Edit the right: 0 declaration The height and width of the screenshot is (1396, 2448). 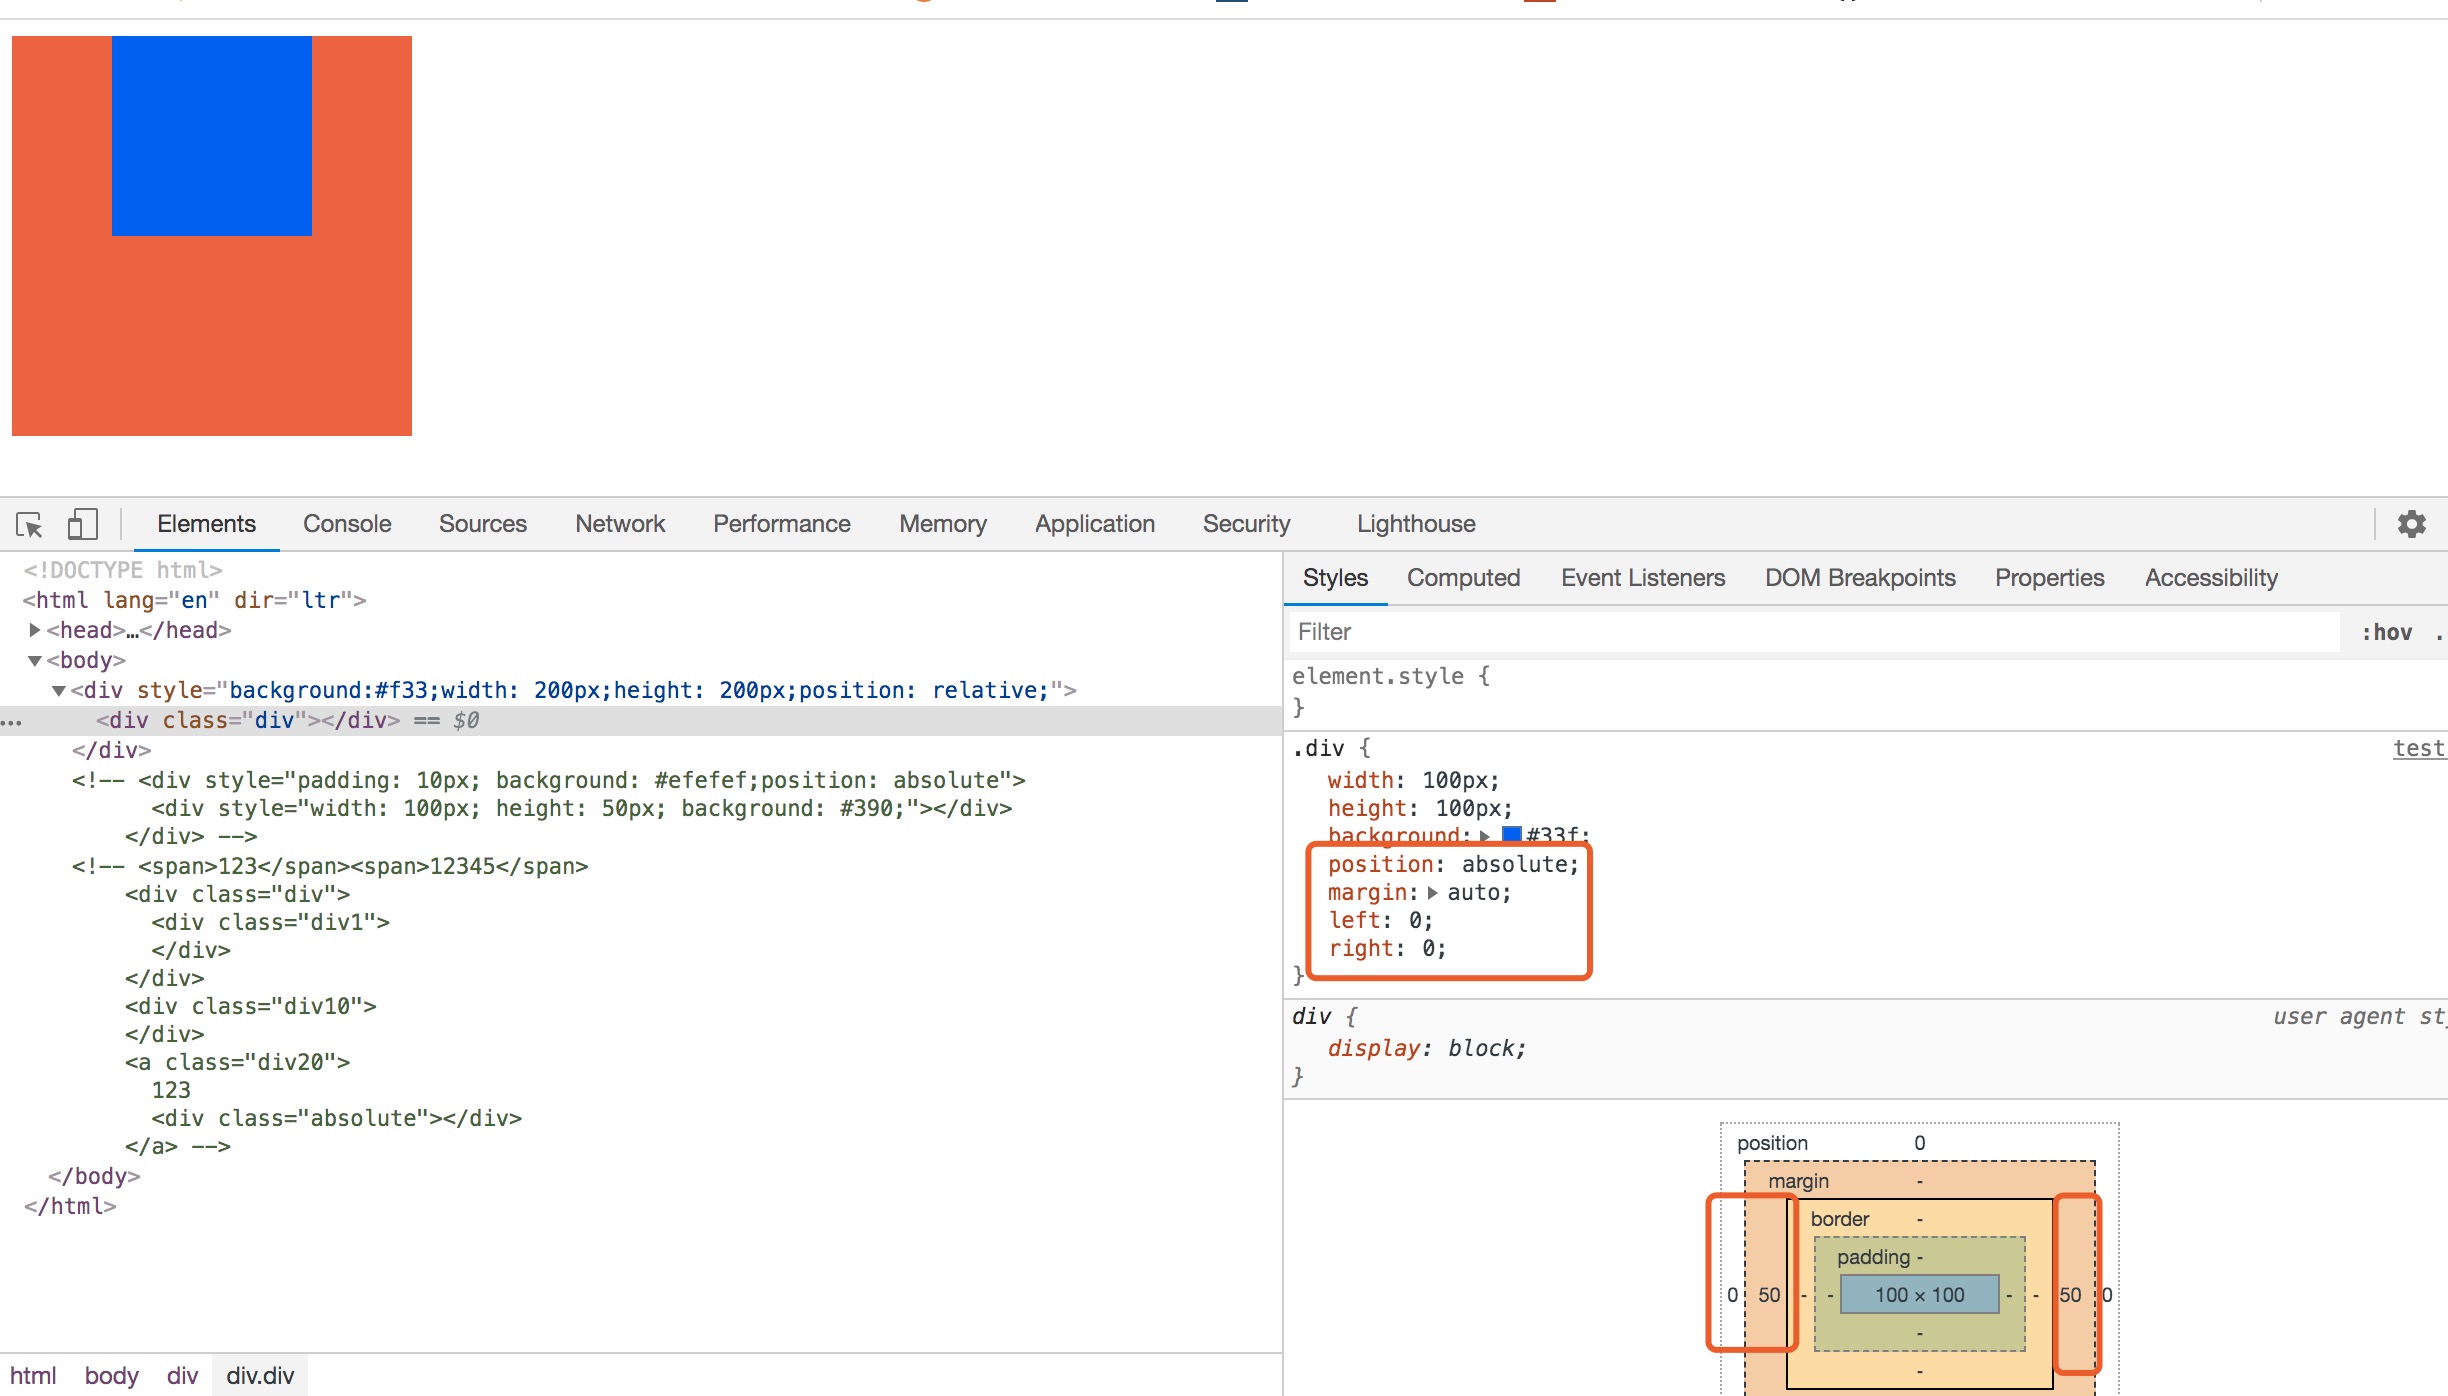[1386, 948]
